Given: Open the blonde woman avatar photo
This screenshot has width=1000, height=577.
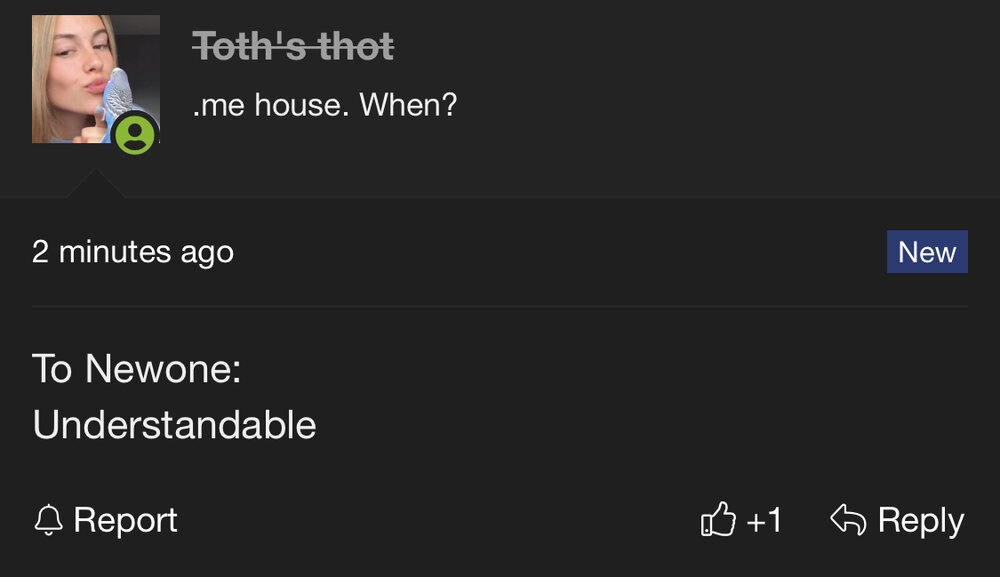Looking at the screenshot, I should pyautogui.click(x=96, y=79).
